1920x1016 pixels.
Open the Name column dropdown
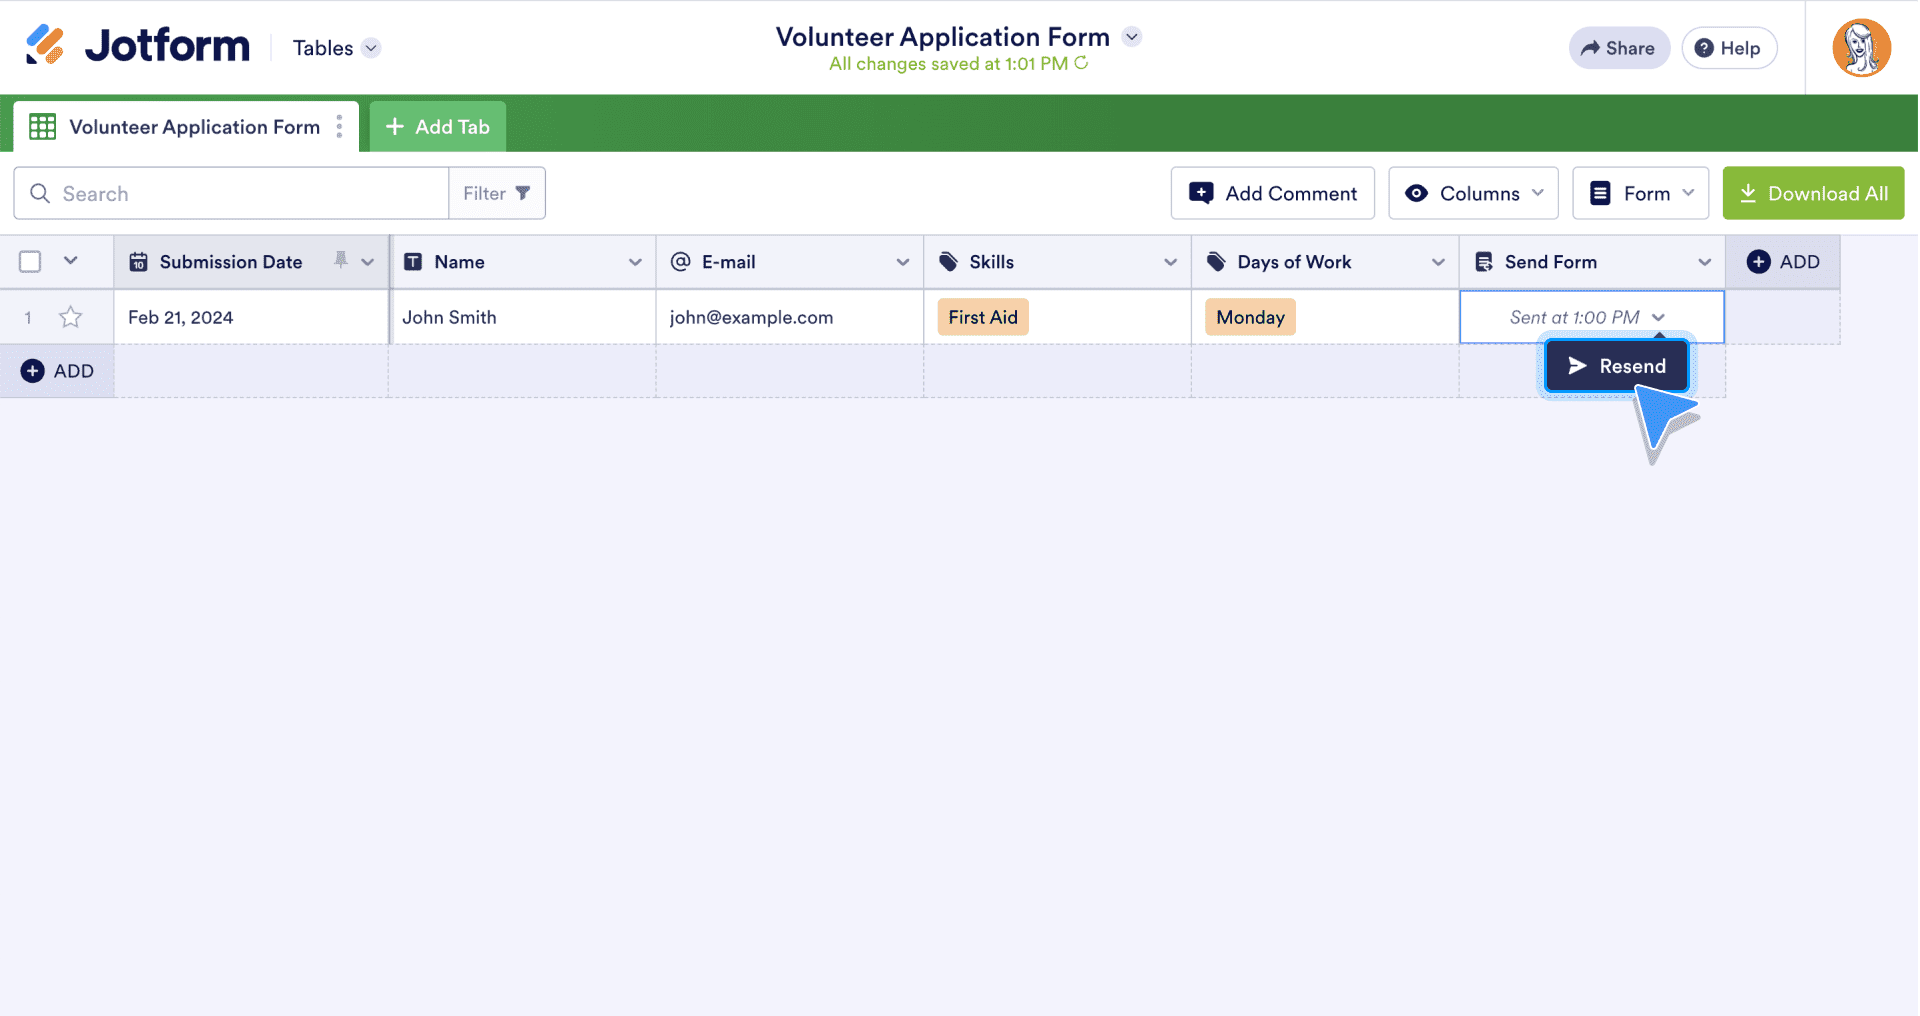(x=637, y=261)
